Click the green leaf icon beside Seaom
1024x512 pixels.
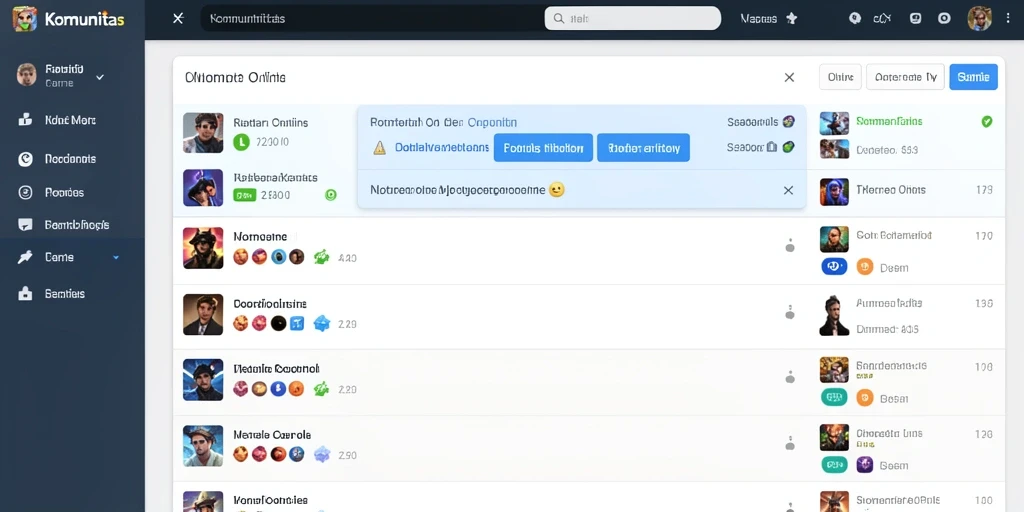(x=788, y=147)
